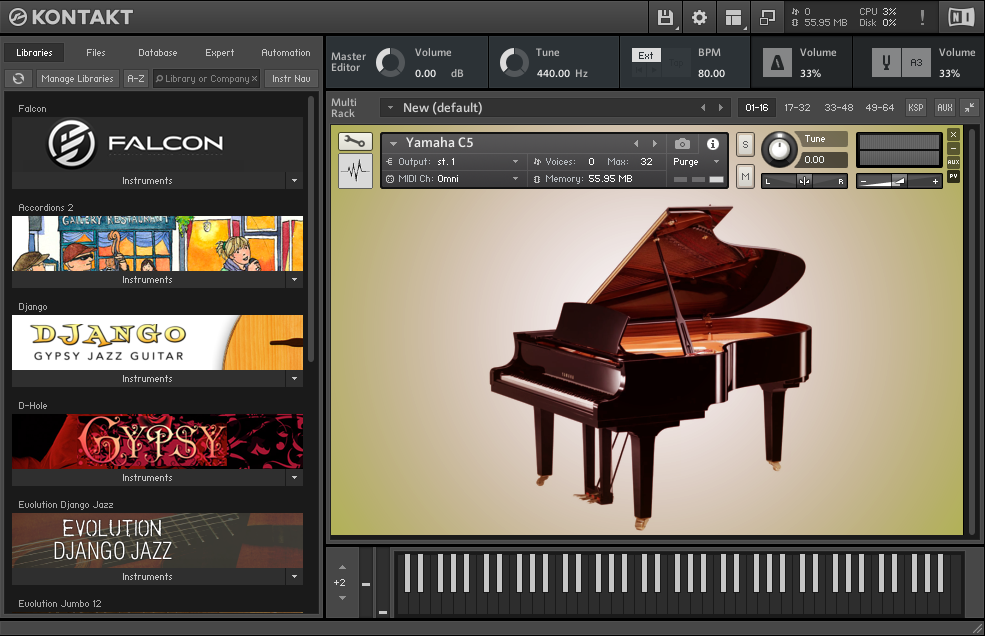The height and width of the screenshot is (636, 985).
Task: Open the save disk menu icon
Action: click(665, 18)
